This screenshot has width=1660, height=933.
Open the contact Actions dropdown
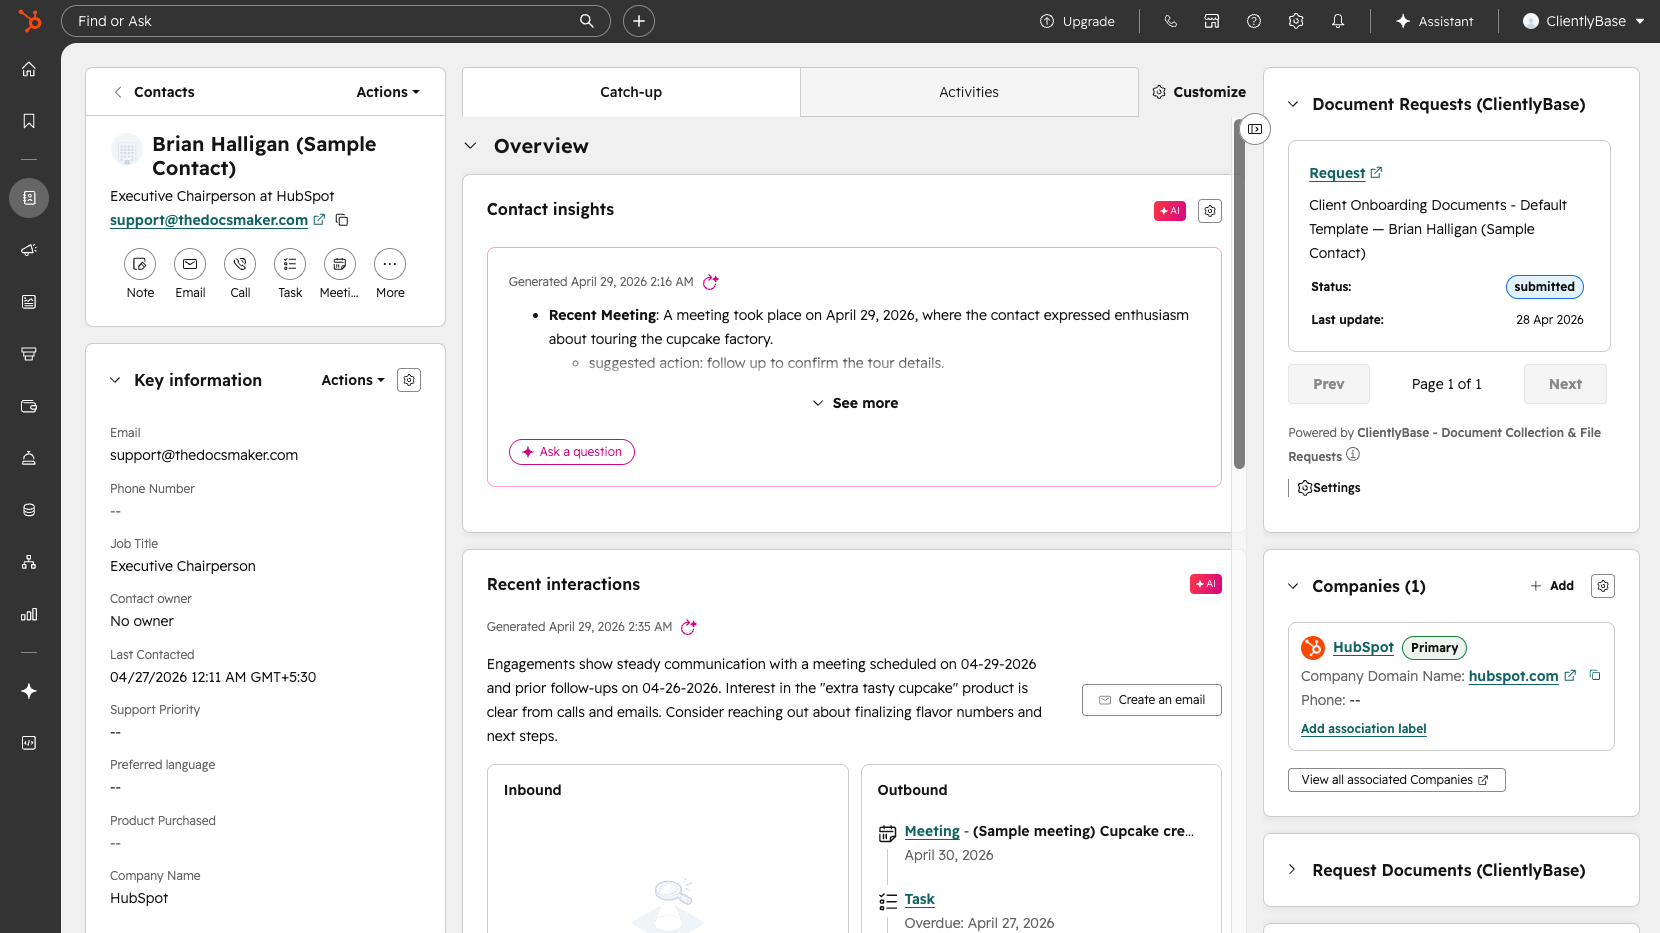pyautogui.click(x=388, y=92)
